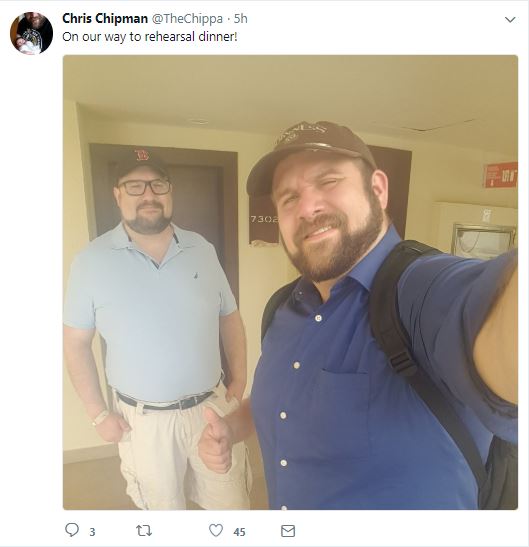Open Chris Chipman's profile avatar
This screenshot has height=547, width=529.
click(x=31, y=33)
